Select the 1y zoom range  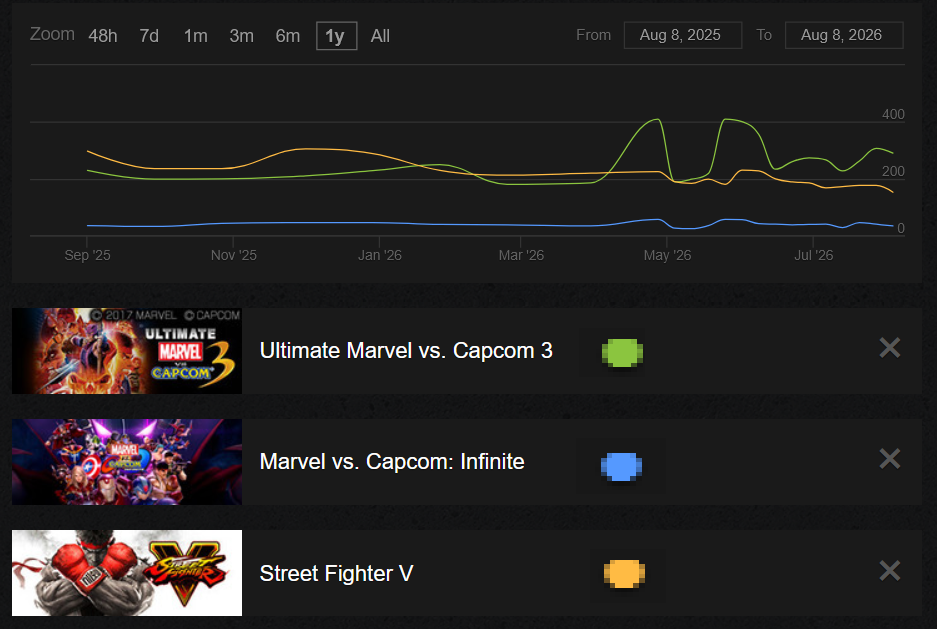tap(336, 36)
